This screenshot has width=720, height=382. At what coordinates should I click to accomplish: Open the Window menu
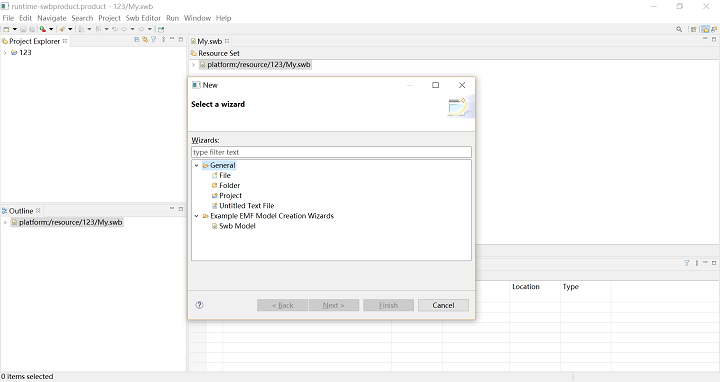[197, 18]
